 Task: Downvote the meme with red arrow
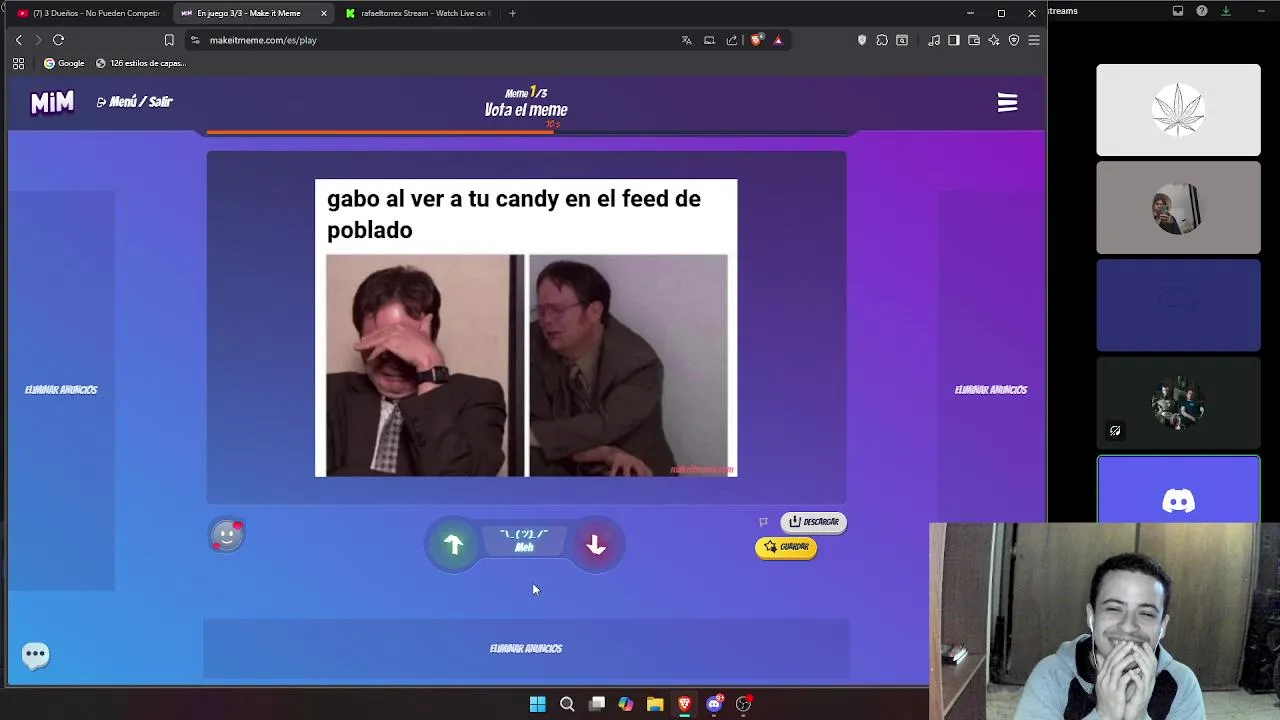(596, 544)
